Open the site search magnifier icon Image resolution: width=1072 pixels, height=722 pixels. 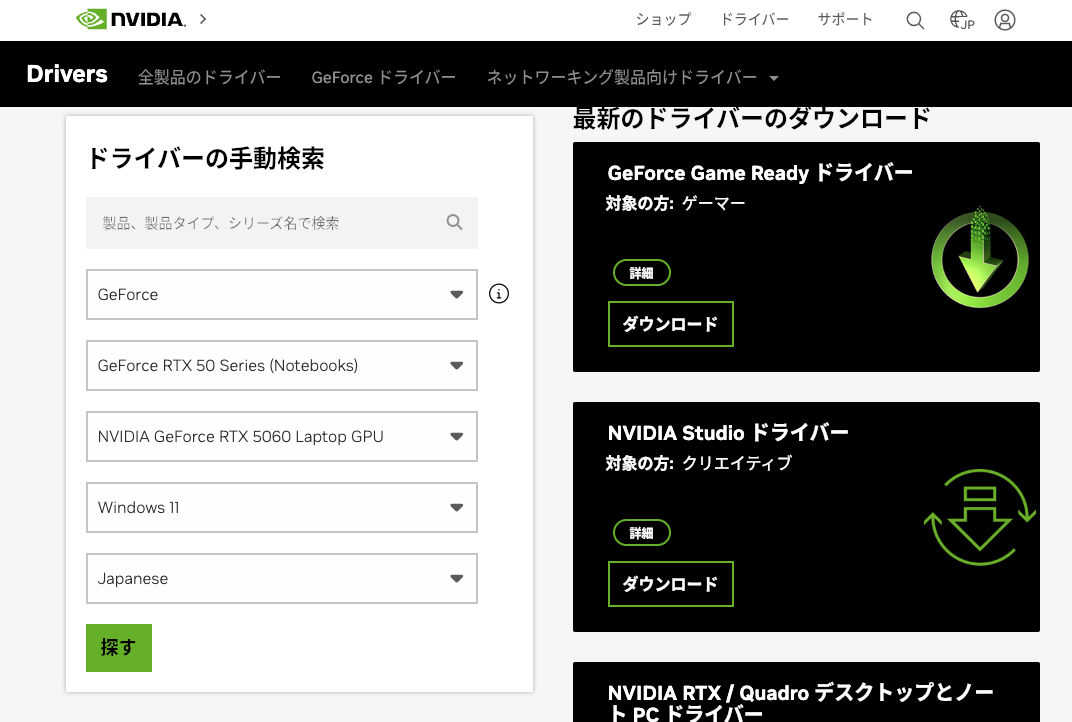coord(915,20)
